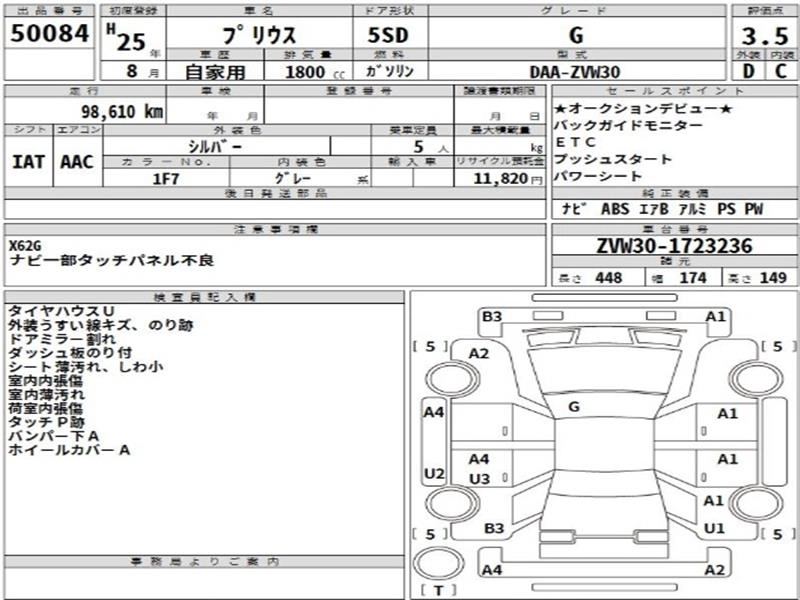Select inspector note ドアミラー割れ

pyautogui.click(x=62, y=339)
